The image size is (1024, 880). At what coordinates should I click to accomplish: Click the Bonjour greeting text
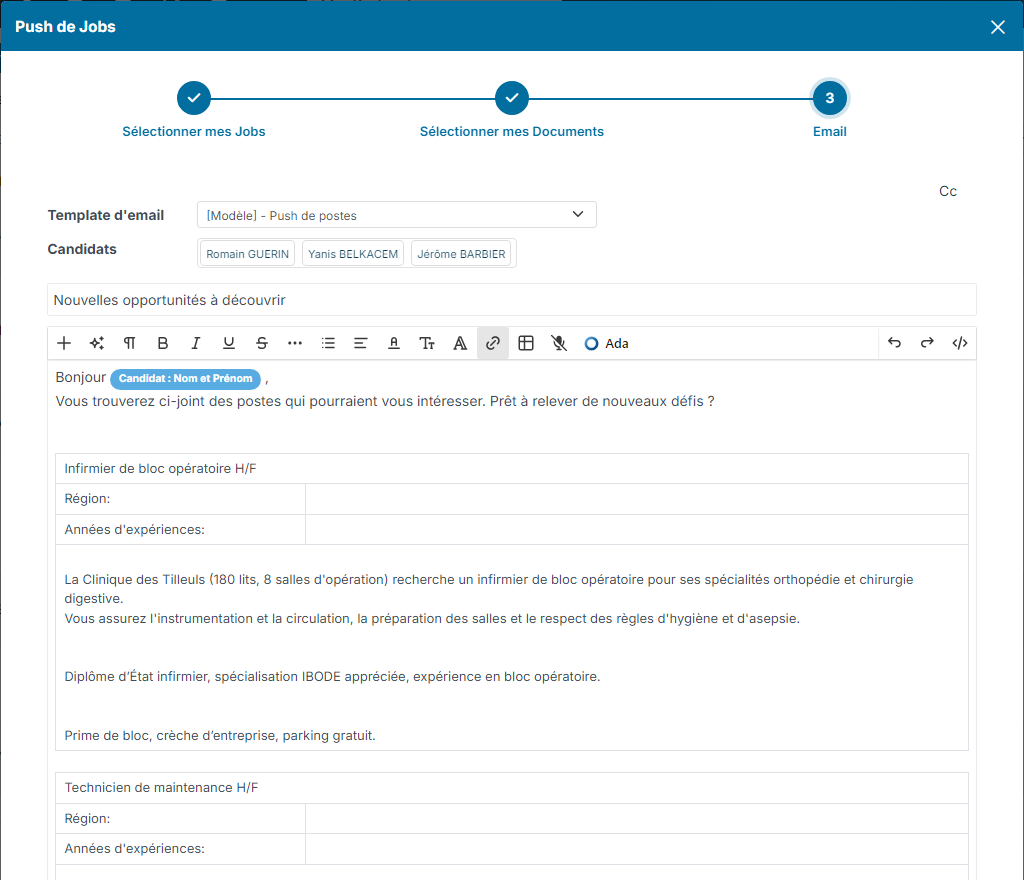80,377
